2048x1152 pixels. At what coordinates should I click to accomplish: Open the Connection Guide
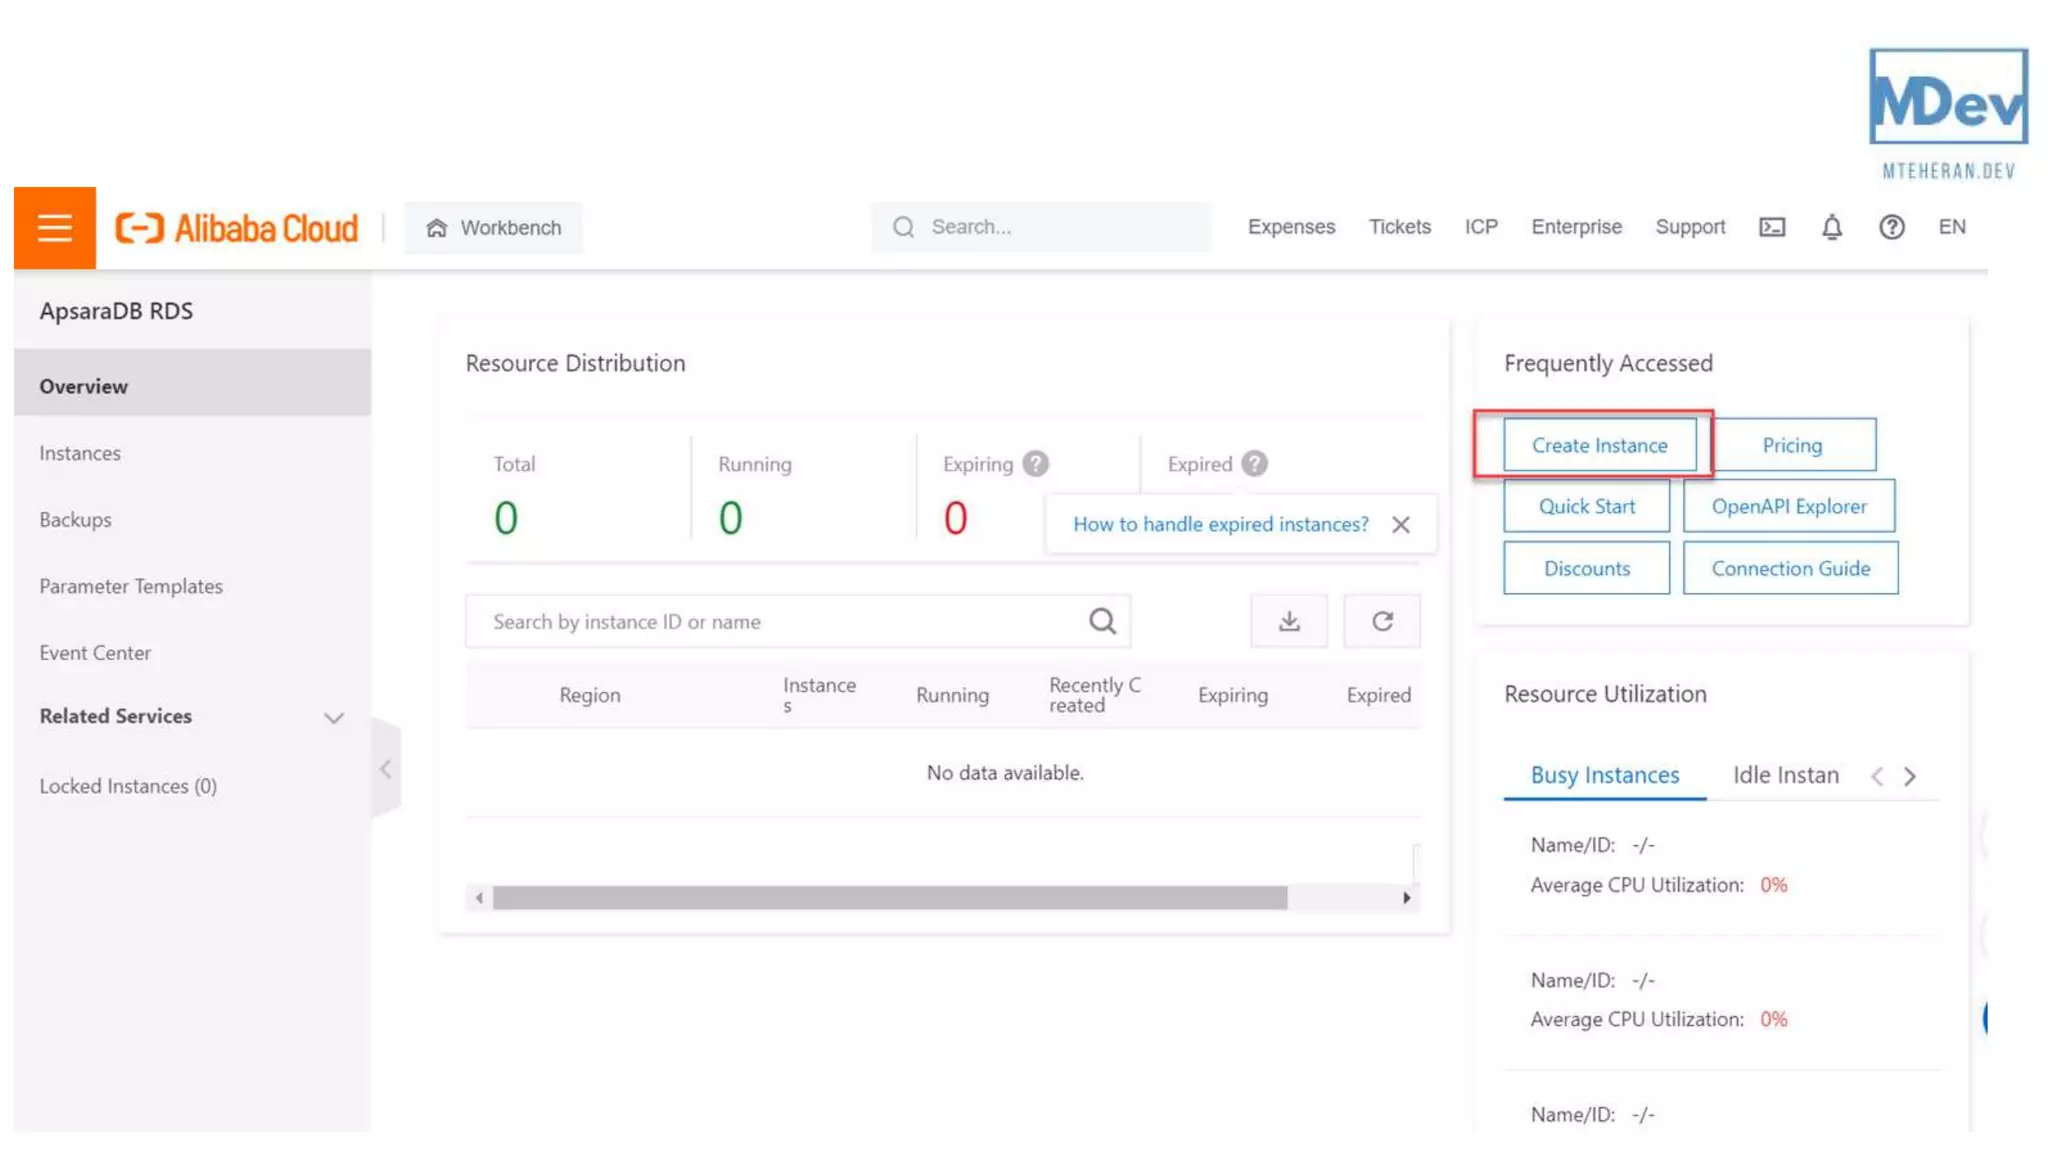click(1790, 568)
